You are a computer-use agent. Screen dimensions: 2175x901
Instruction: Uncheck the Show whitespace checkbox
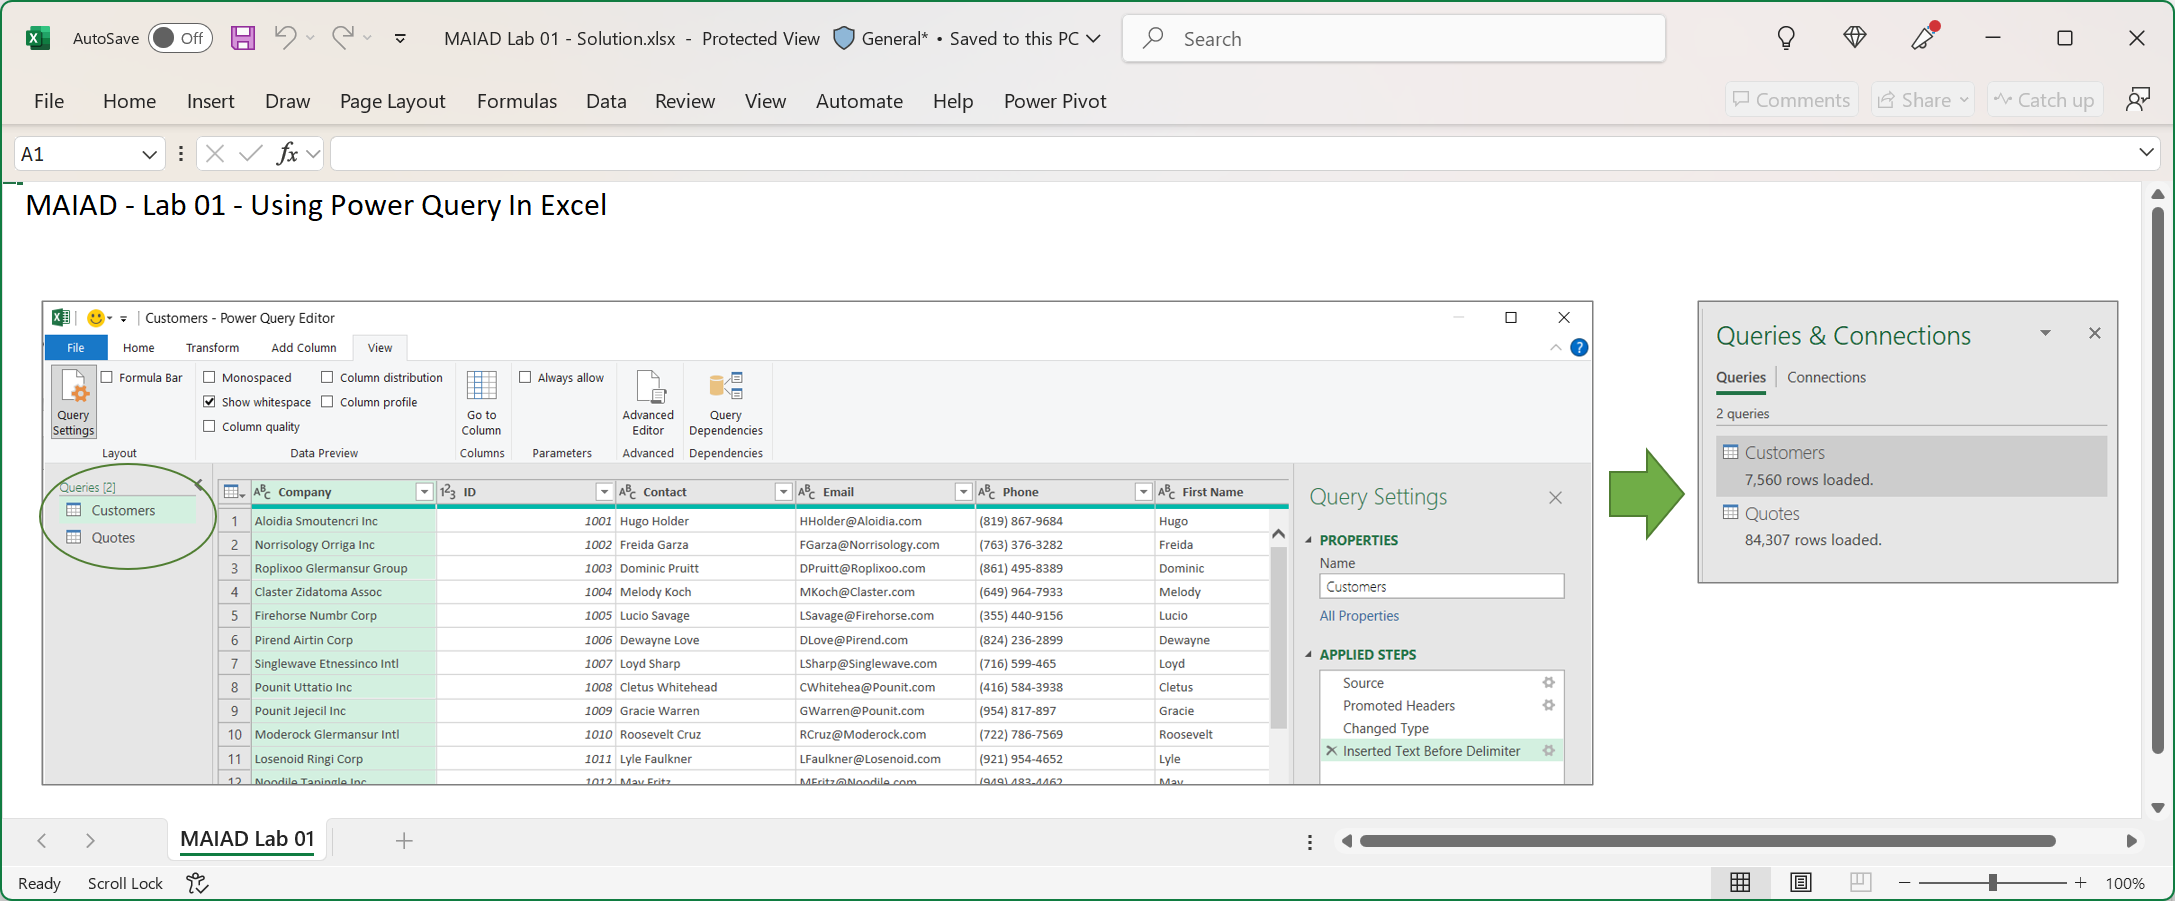tap(209, 401)
